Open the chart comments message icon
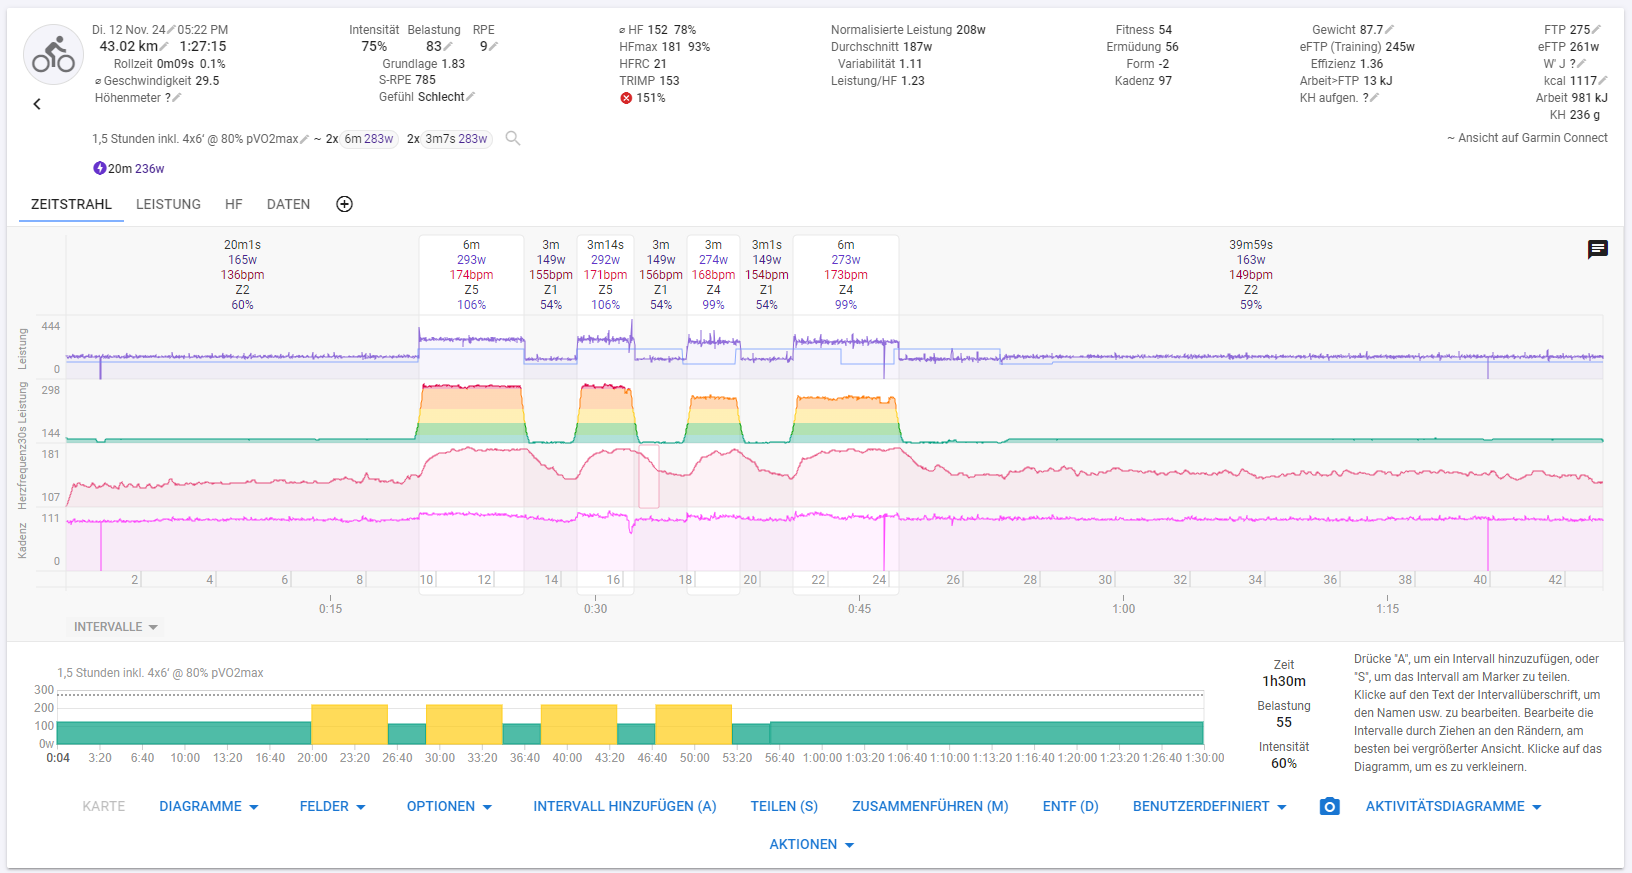 (x=1597, y=249)
